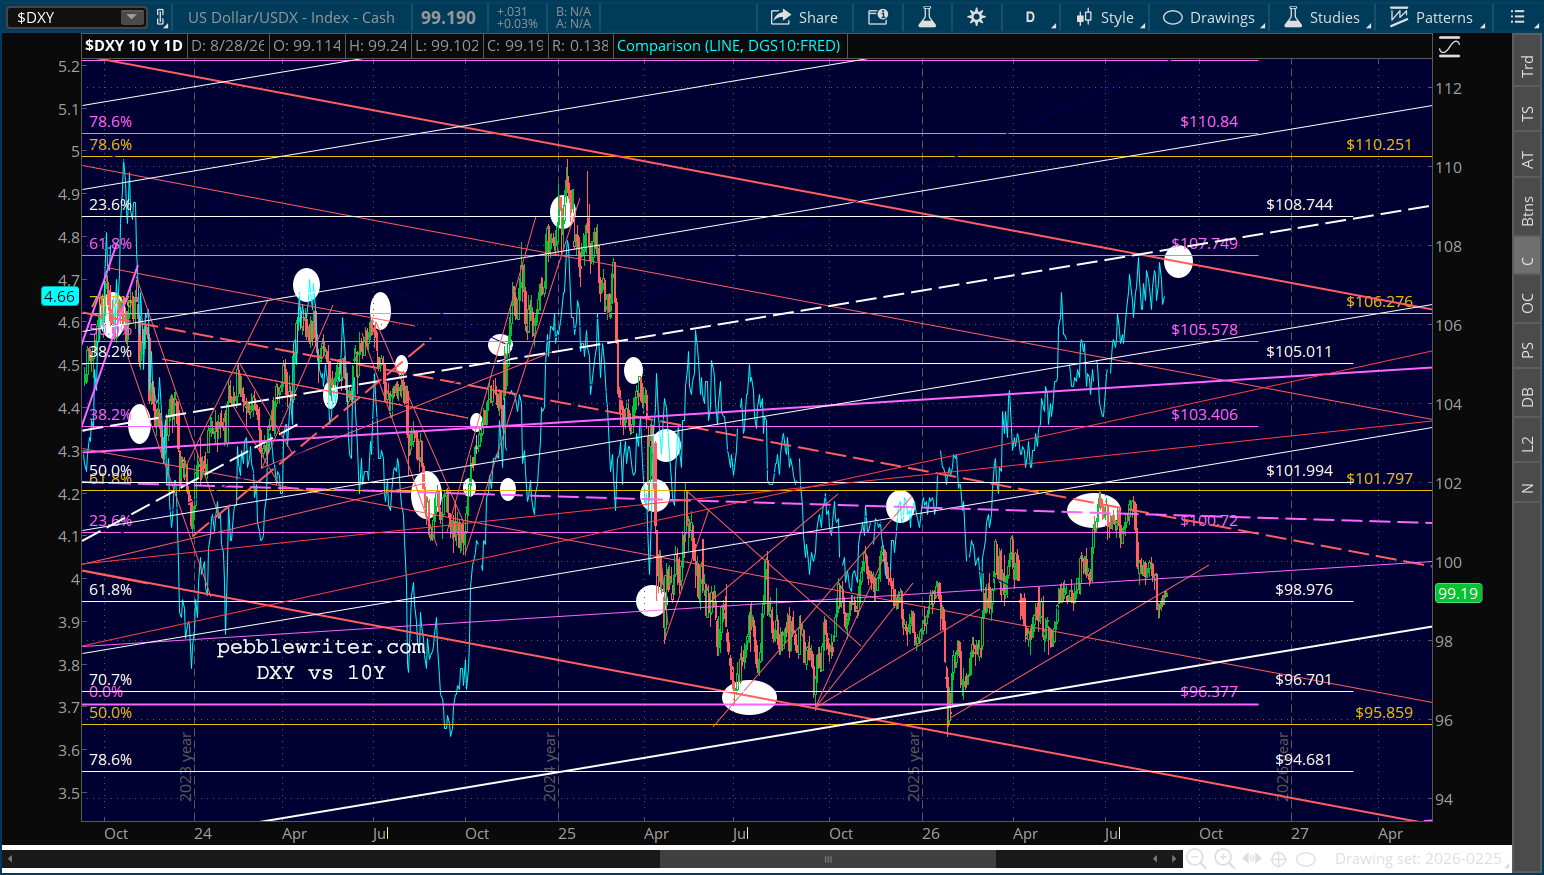Click the pan horizontal arrows icon

coord(1251,859)
